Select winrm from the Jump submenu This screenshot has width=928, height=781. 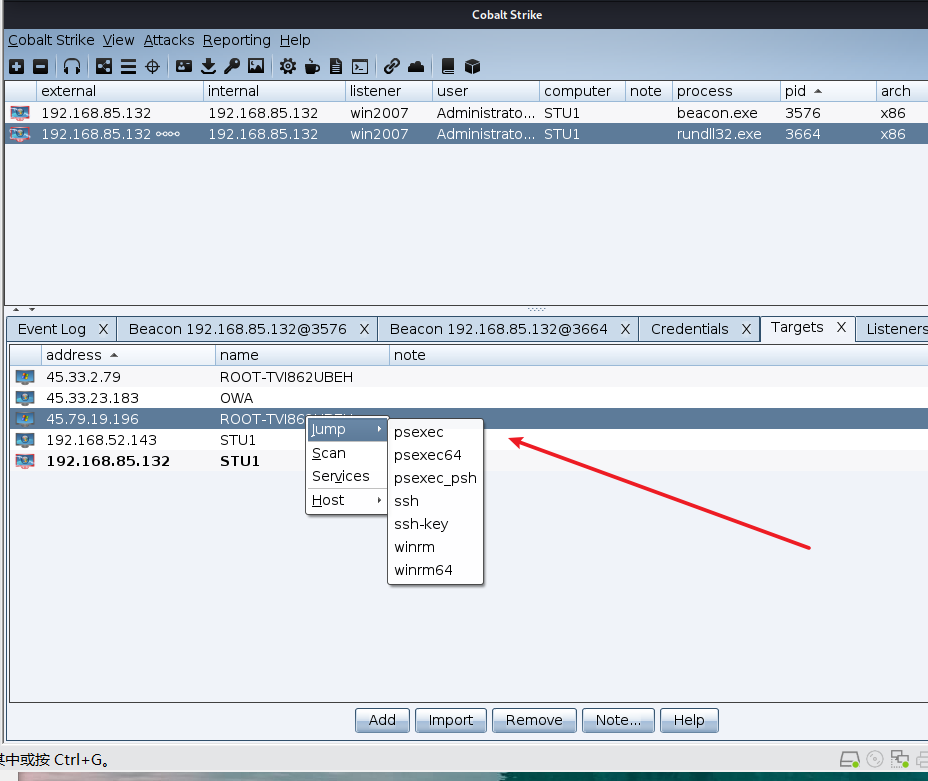[x=436, y=547]
